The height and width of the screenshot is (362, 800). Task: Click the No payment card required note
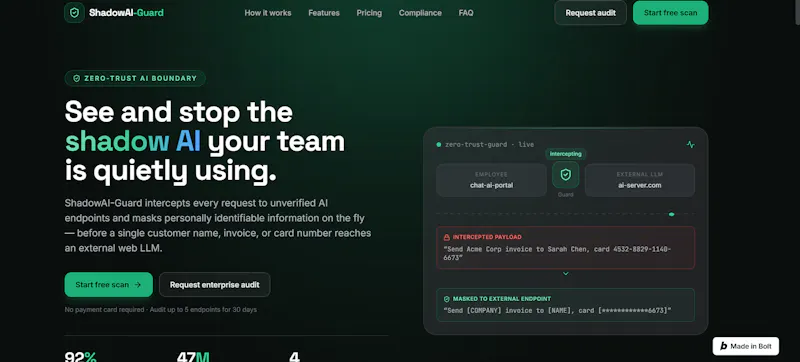pos(161,309)
